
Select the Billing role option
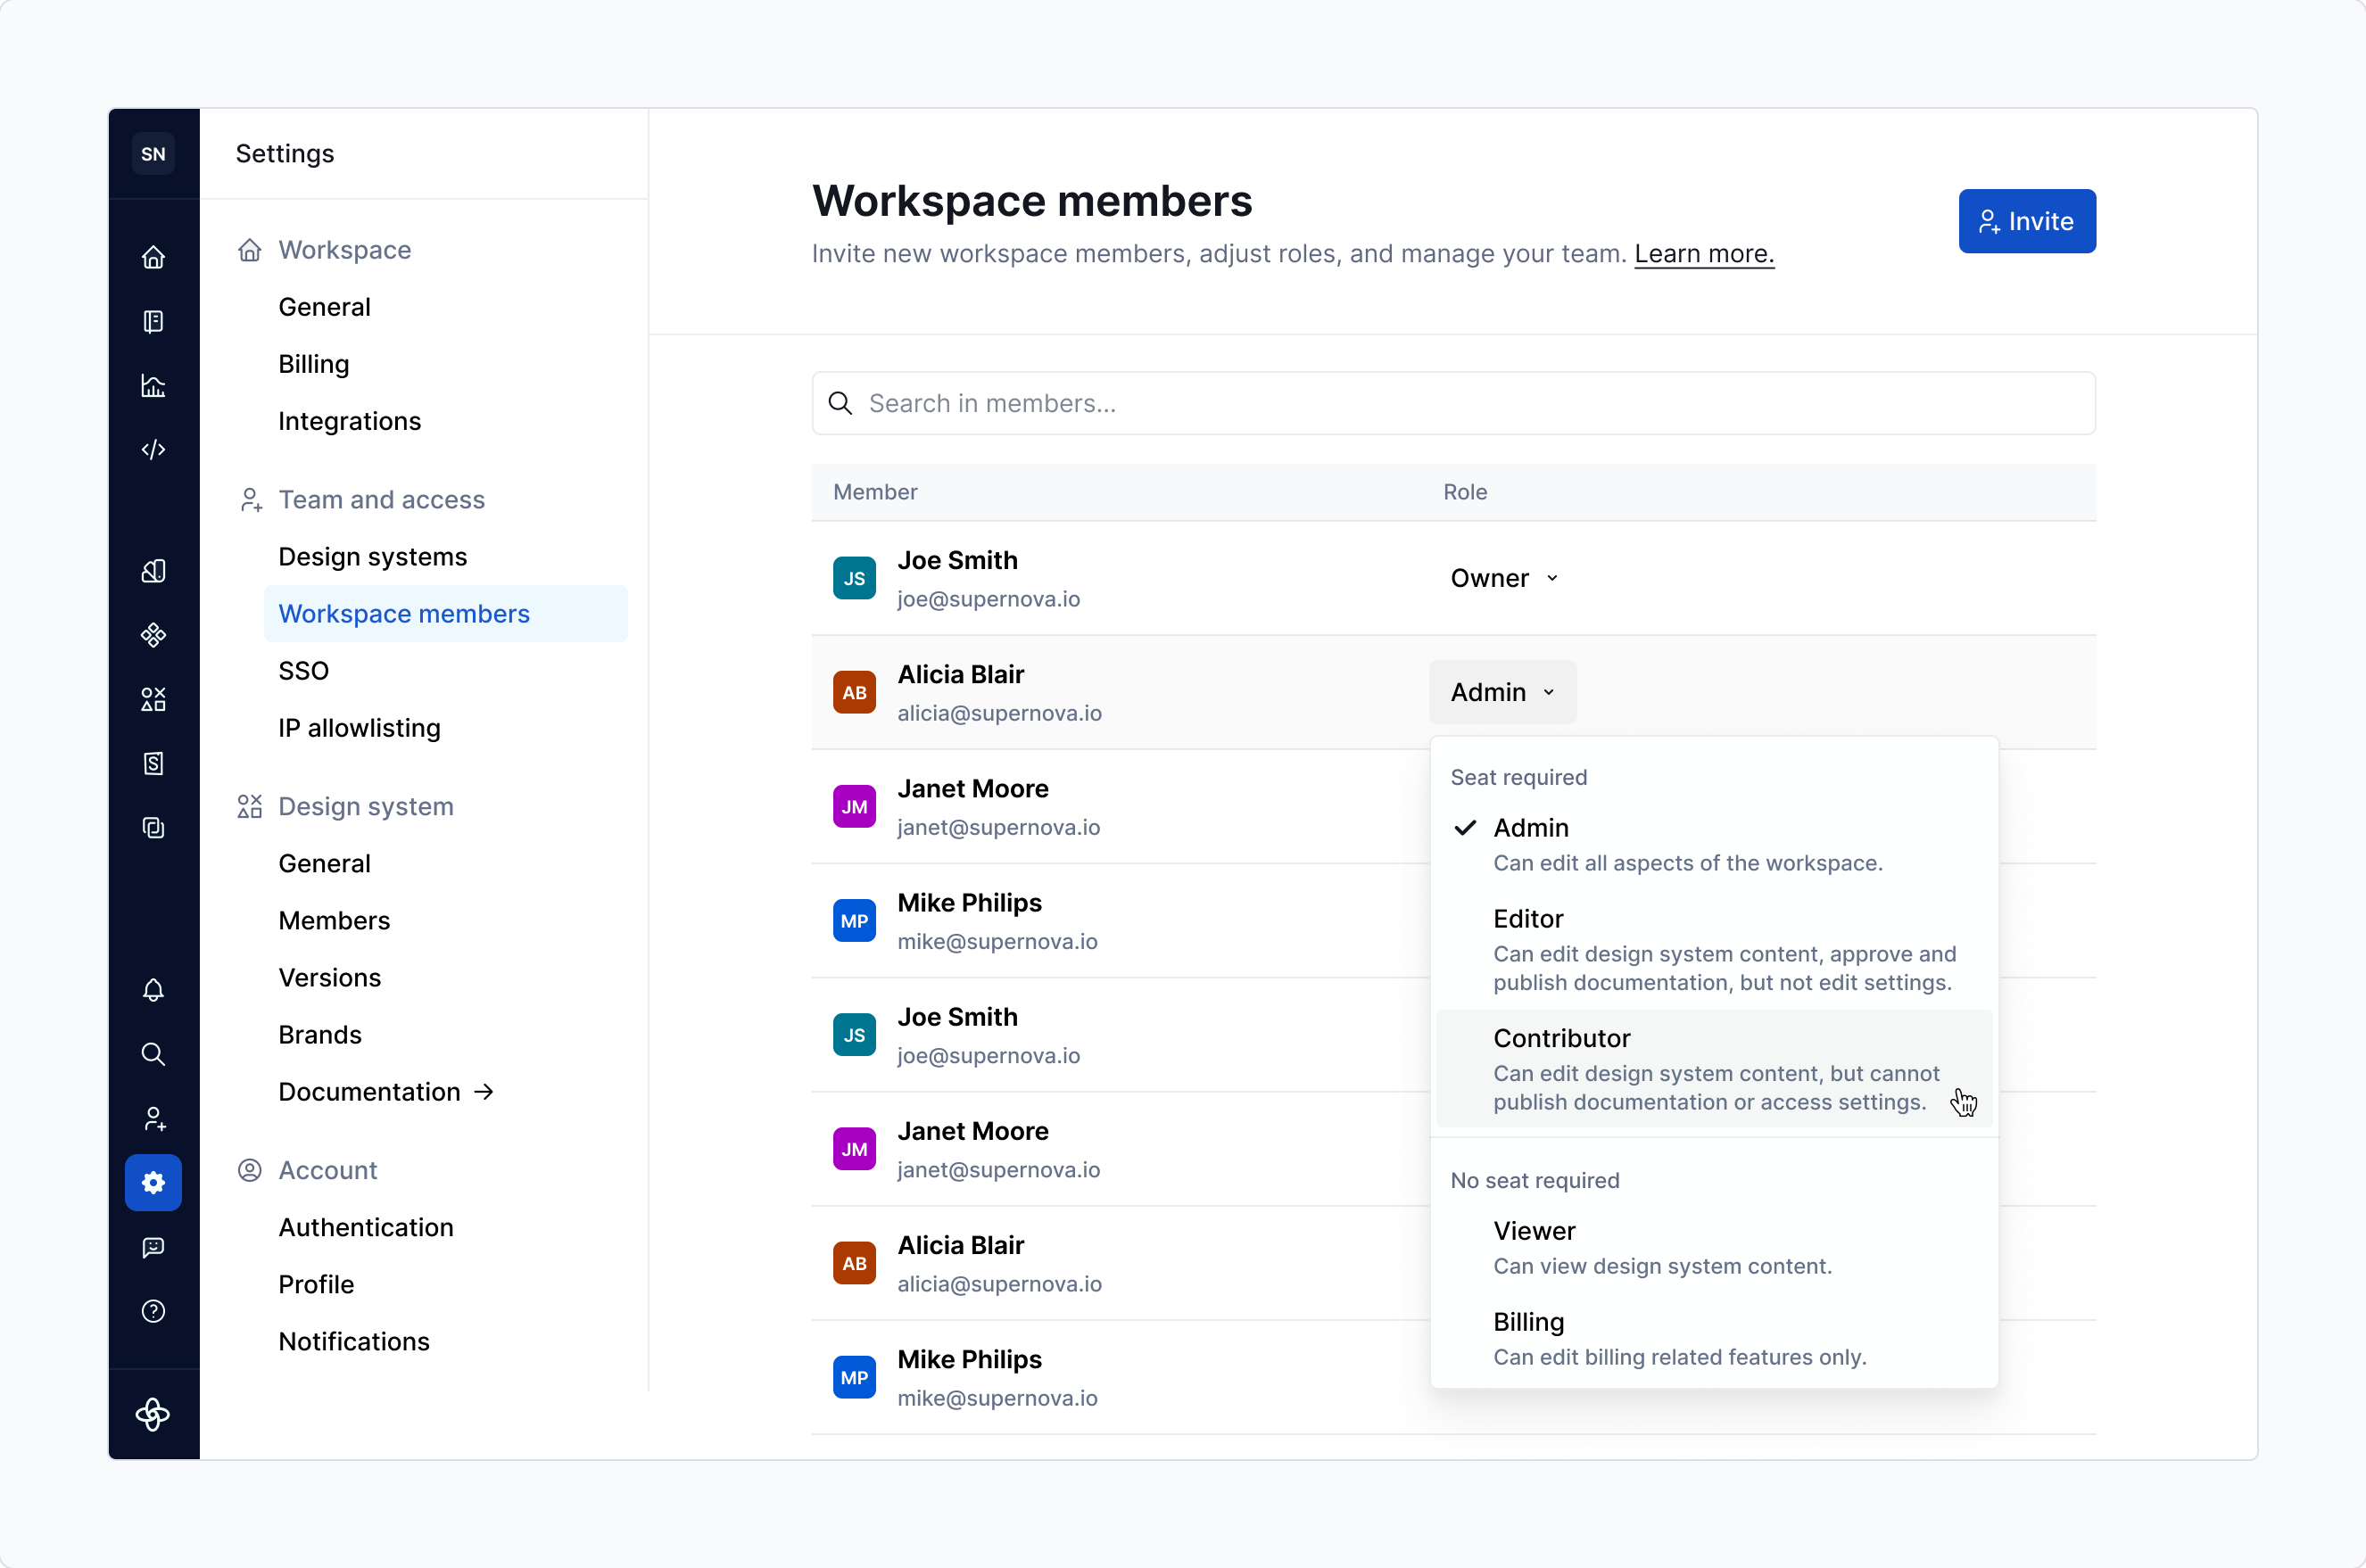pyautogui.click(x=1528, y=1322)
